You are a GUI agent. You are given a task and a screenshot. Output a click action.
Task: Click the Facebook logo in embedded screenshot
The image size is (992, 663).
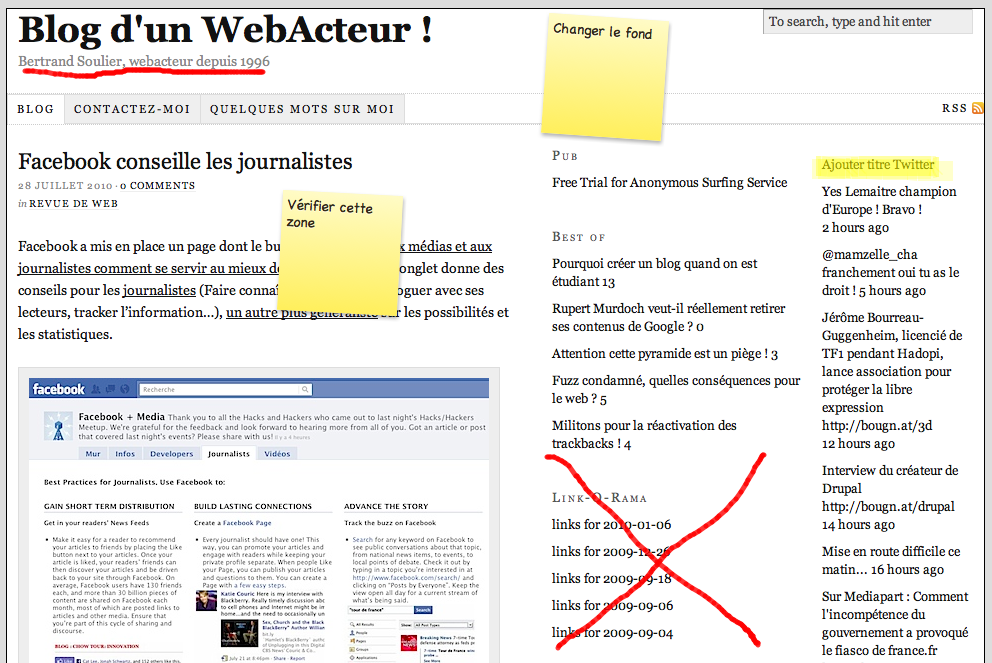click(58, 389)
